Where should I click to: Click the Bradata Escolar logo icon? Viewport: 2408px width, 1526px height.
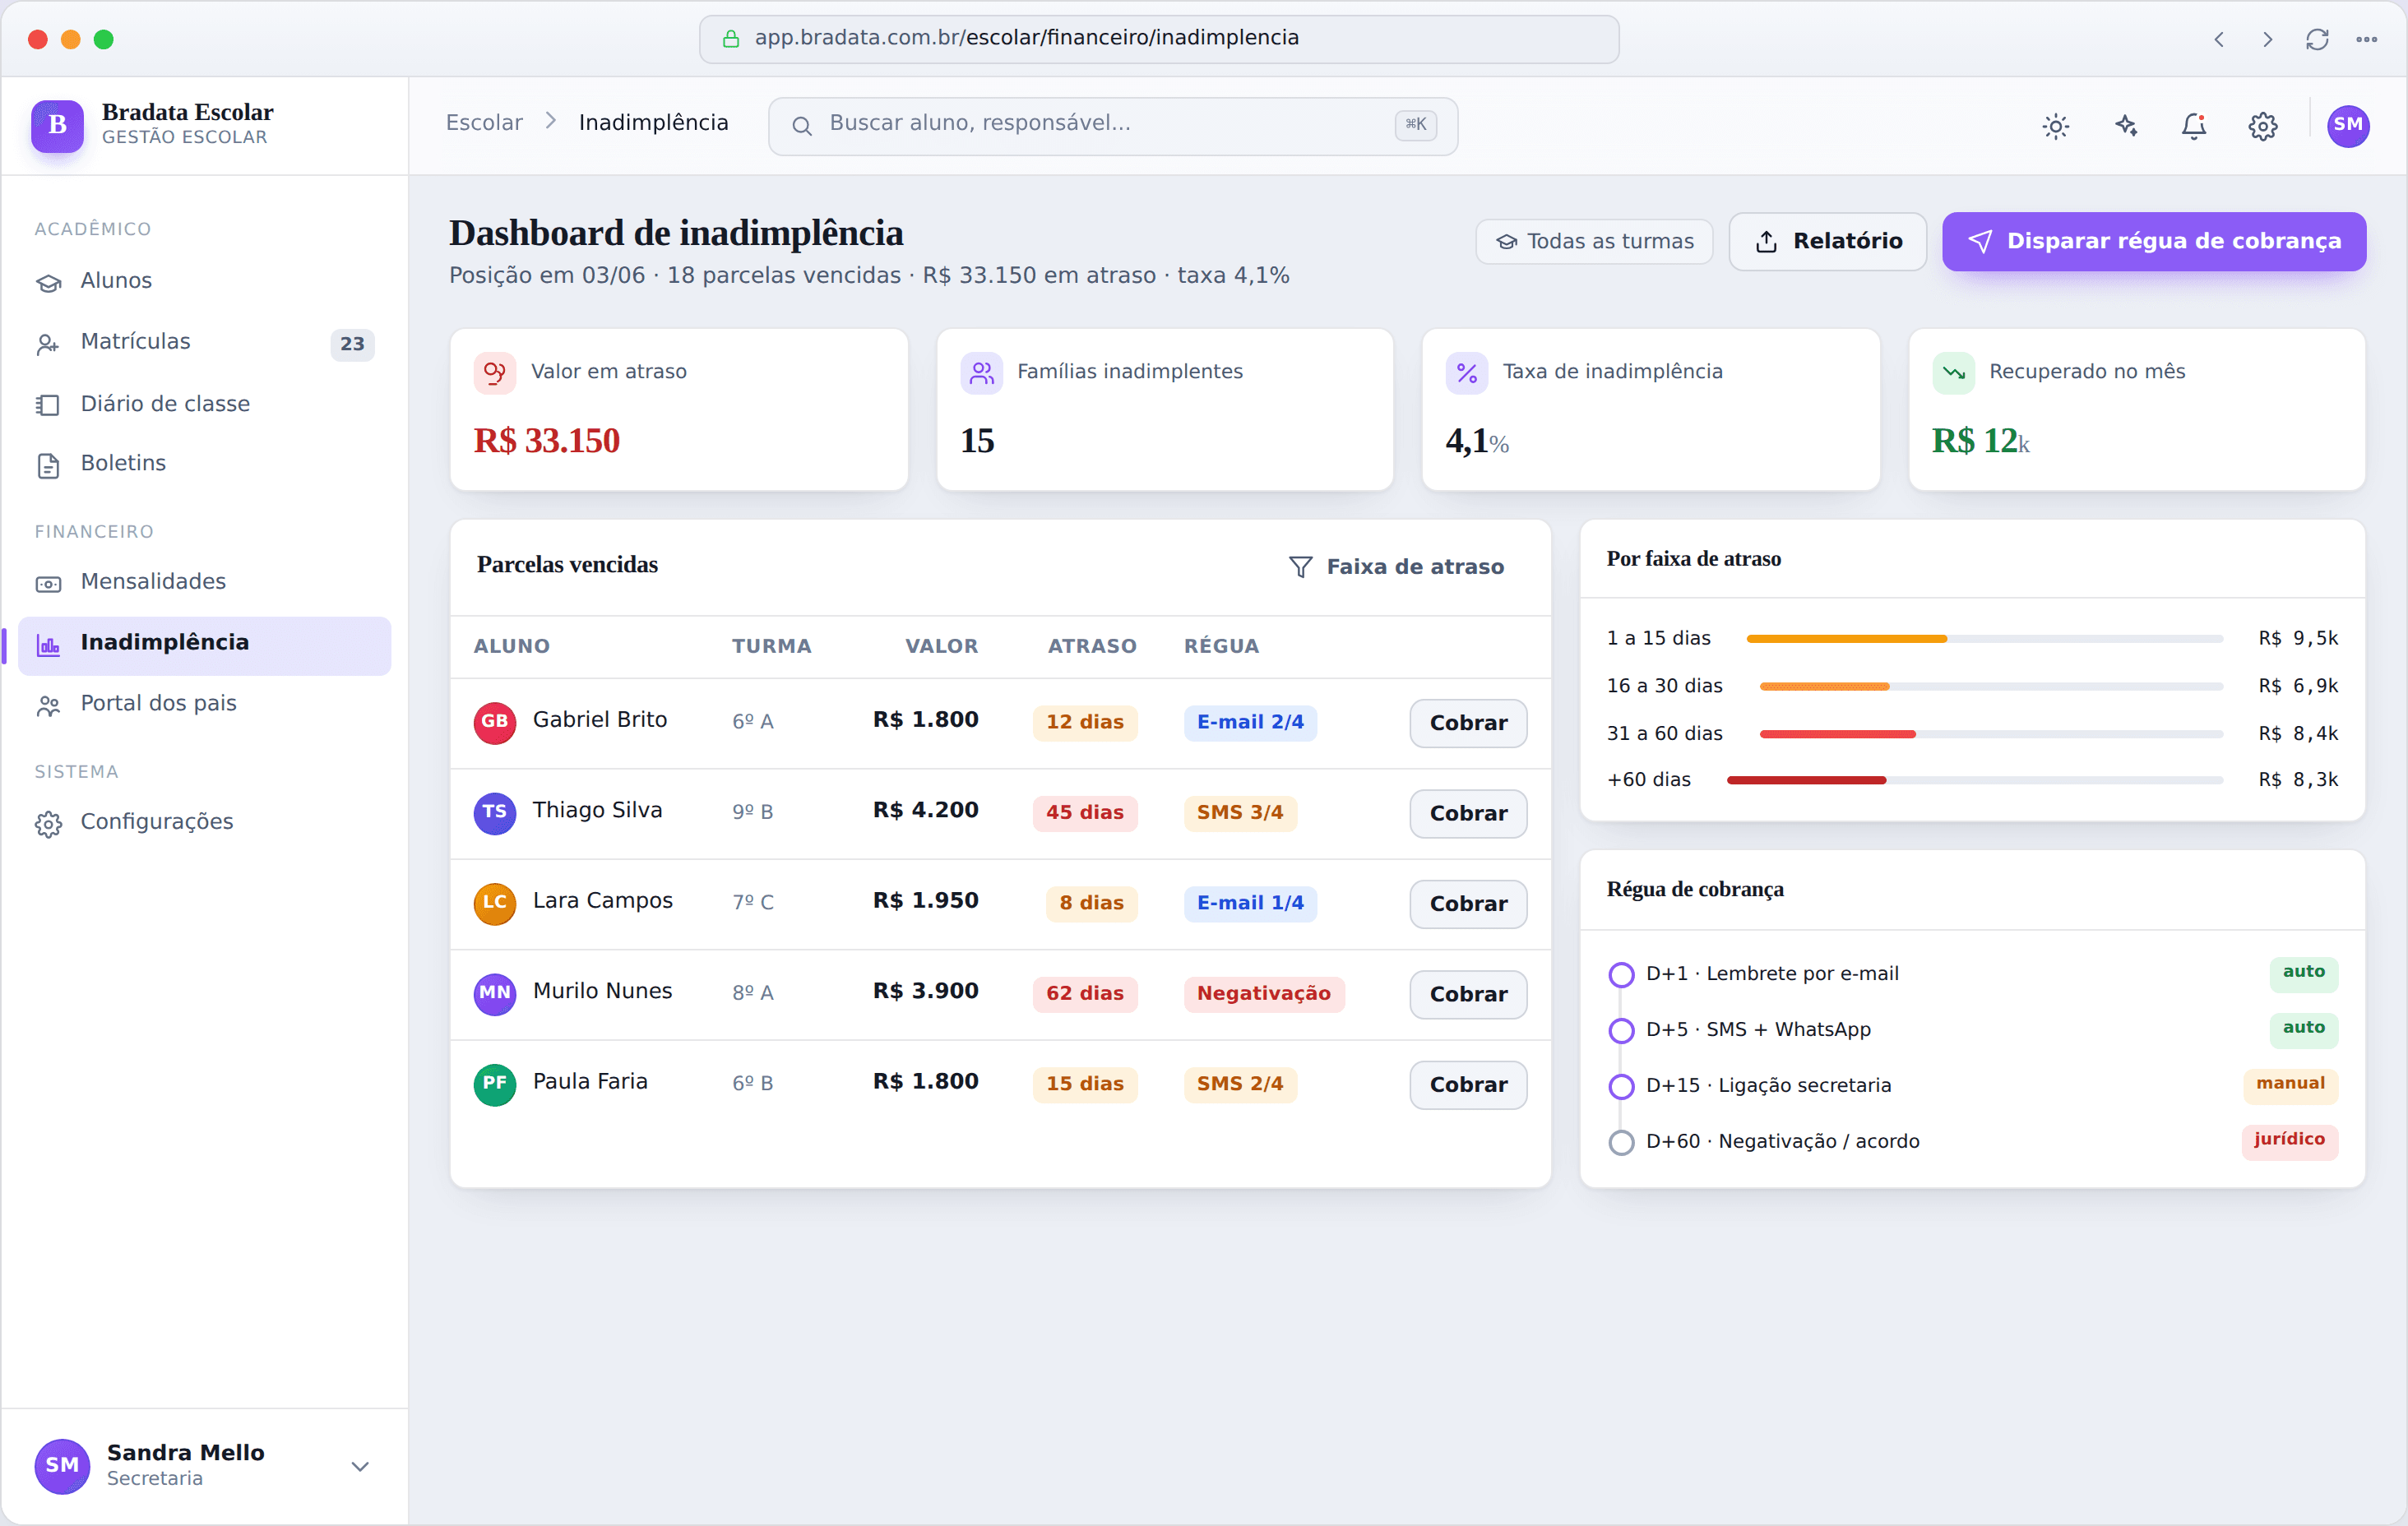pyautogui.click(x=57, y=125)
